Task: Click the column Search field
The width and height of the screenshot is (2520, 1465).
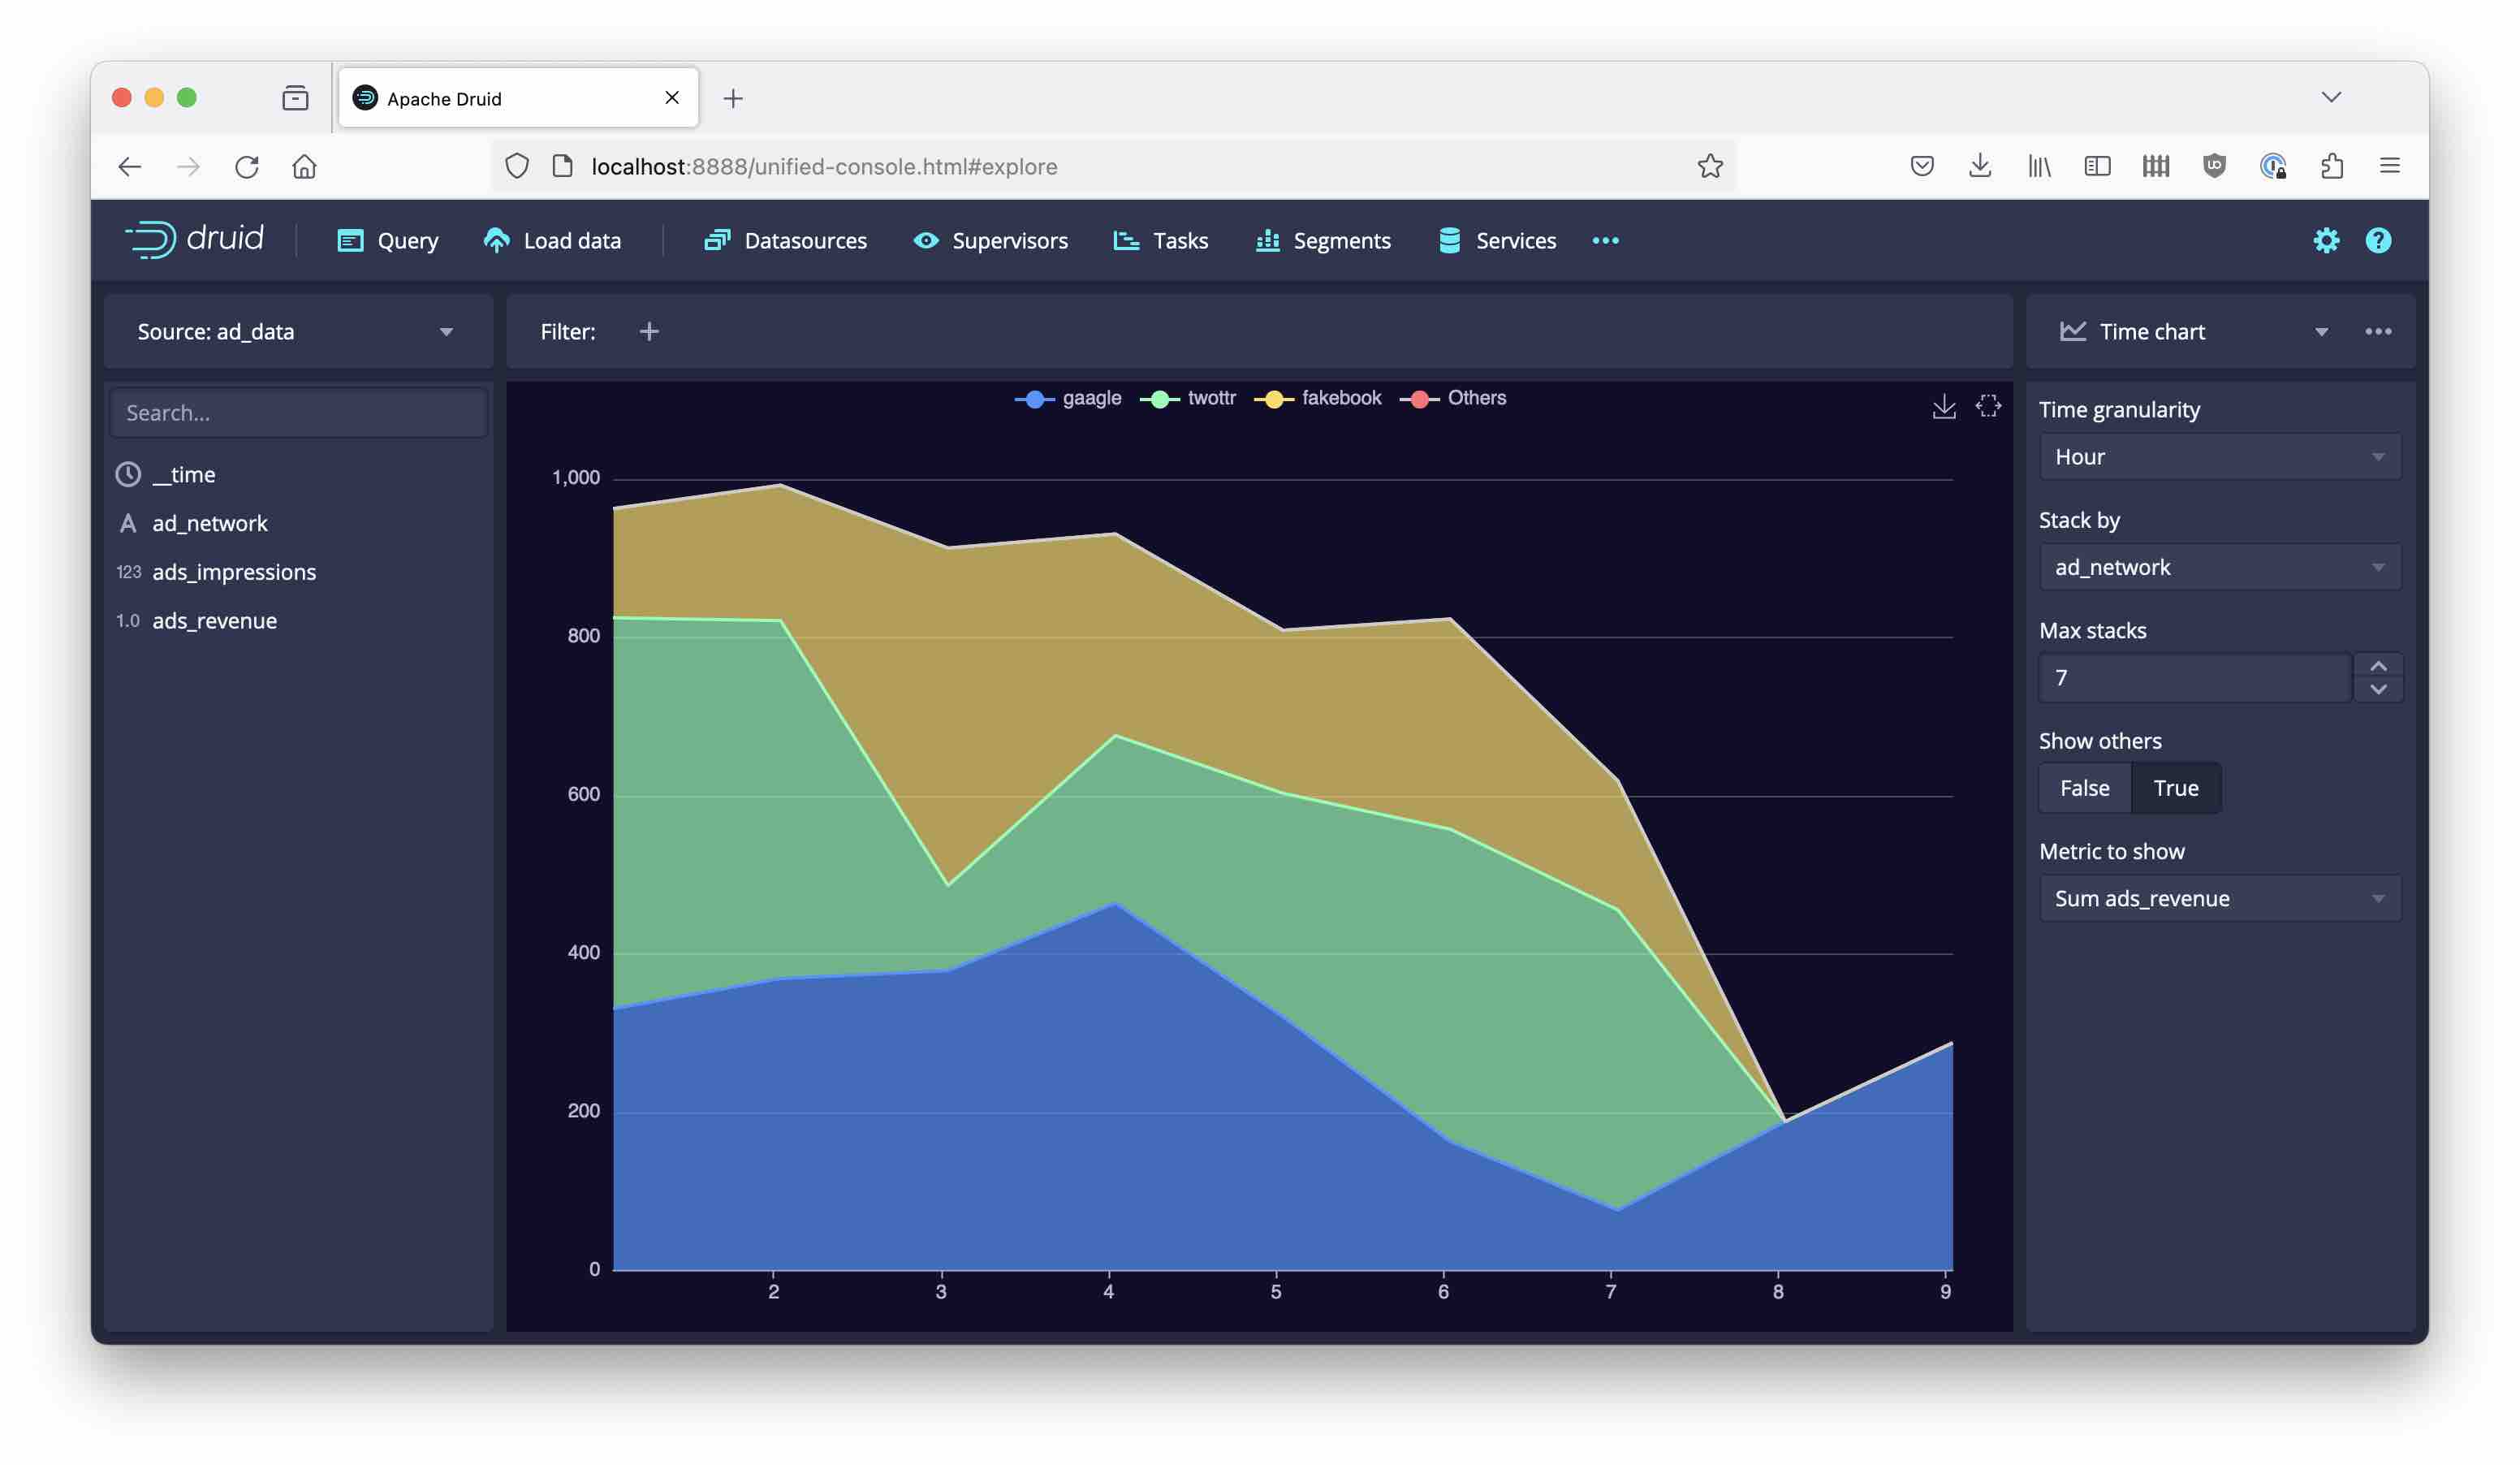Action: (298, 413)
